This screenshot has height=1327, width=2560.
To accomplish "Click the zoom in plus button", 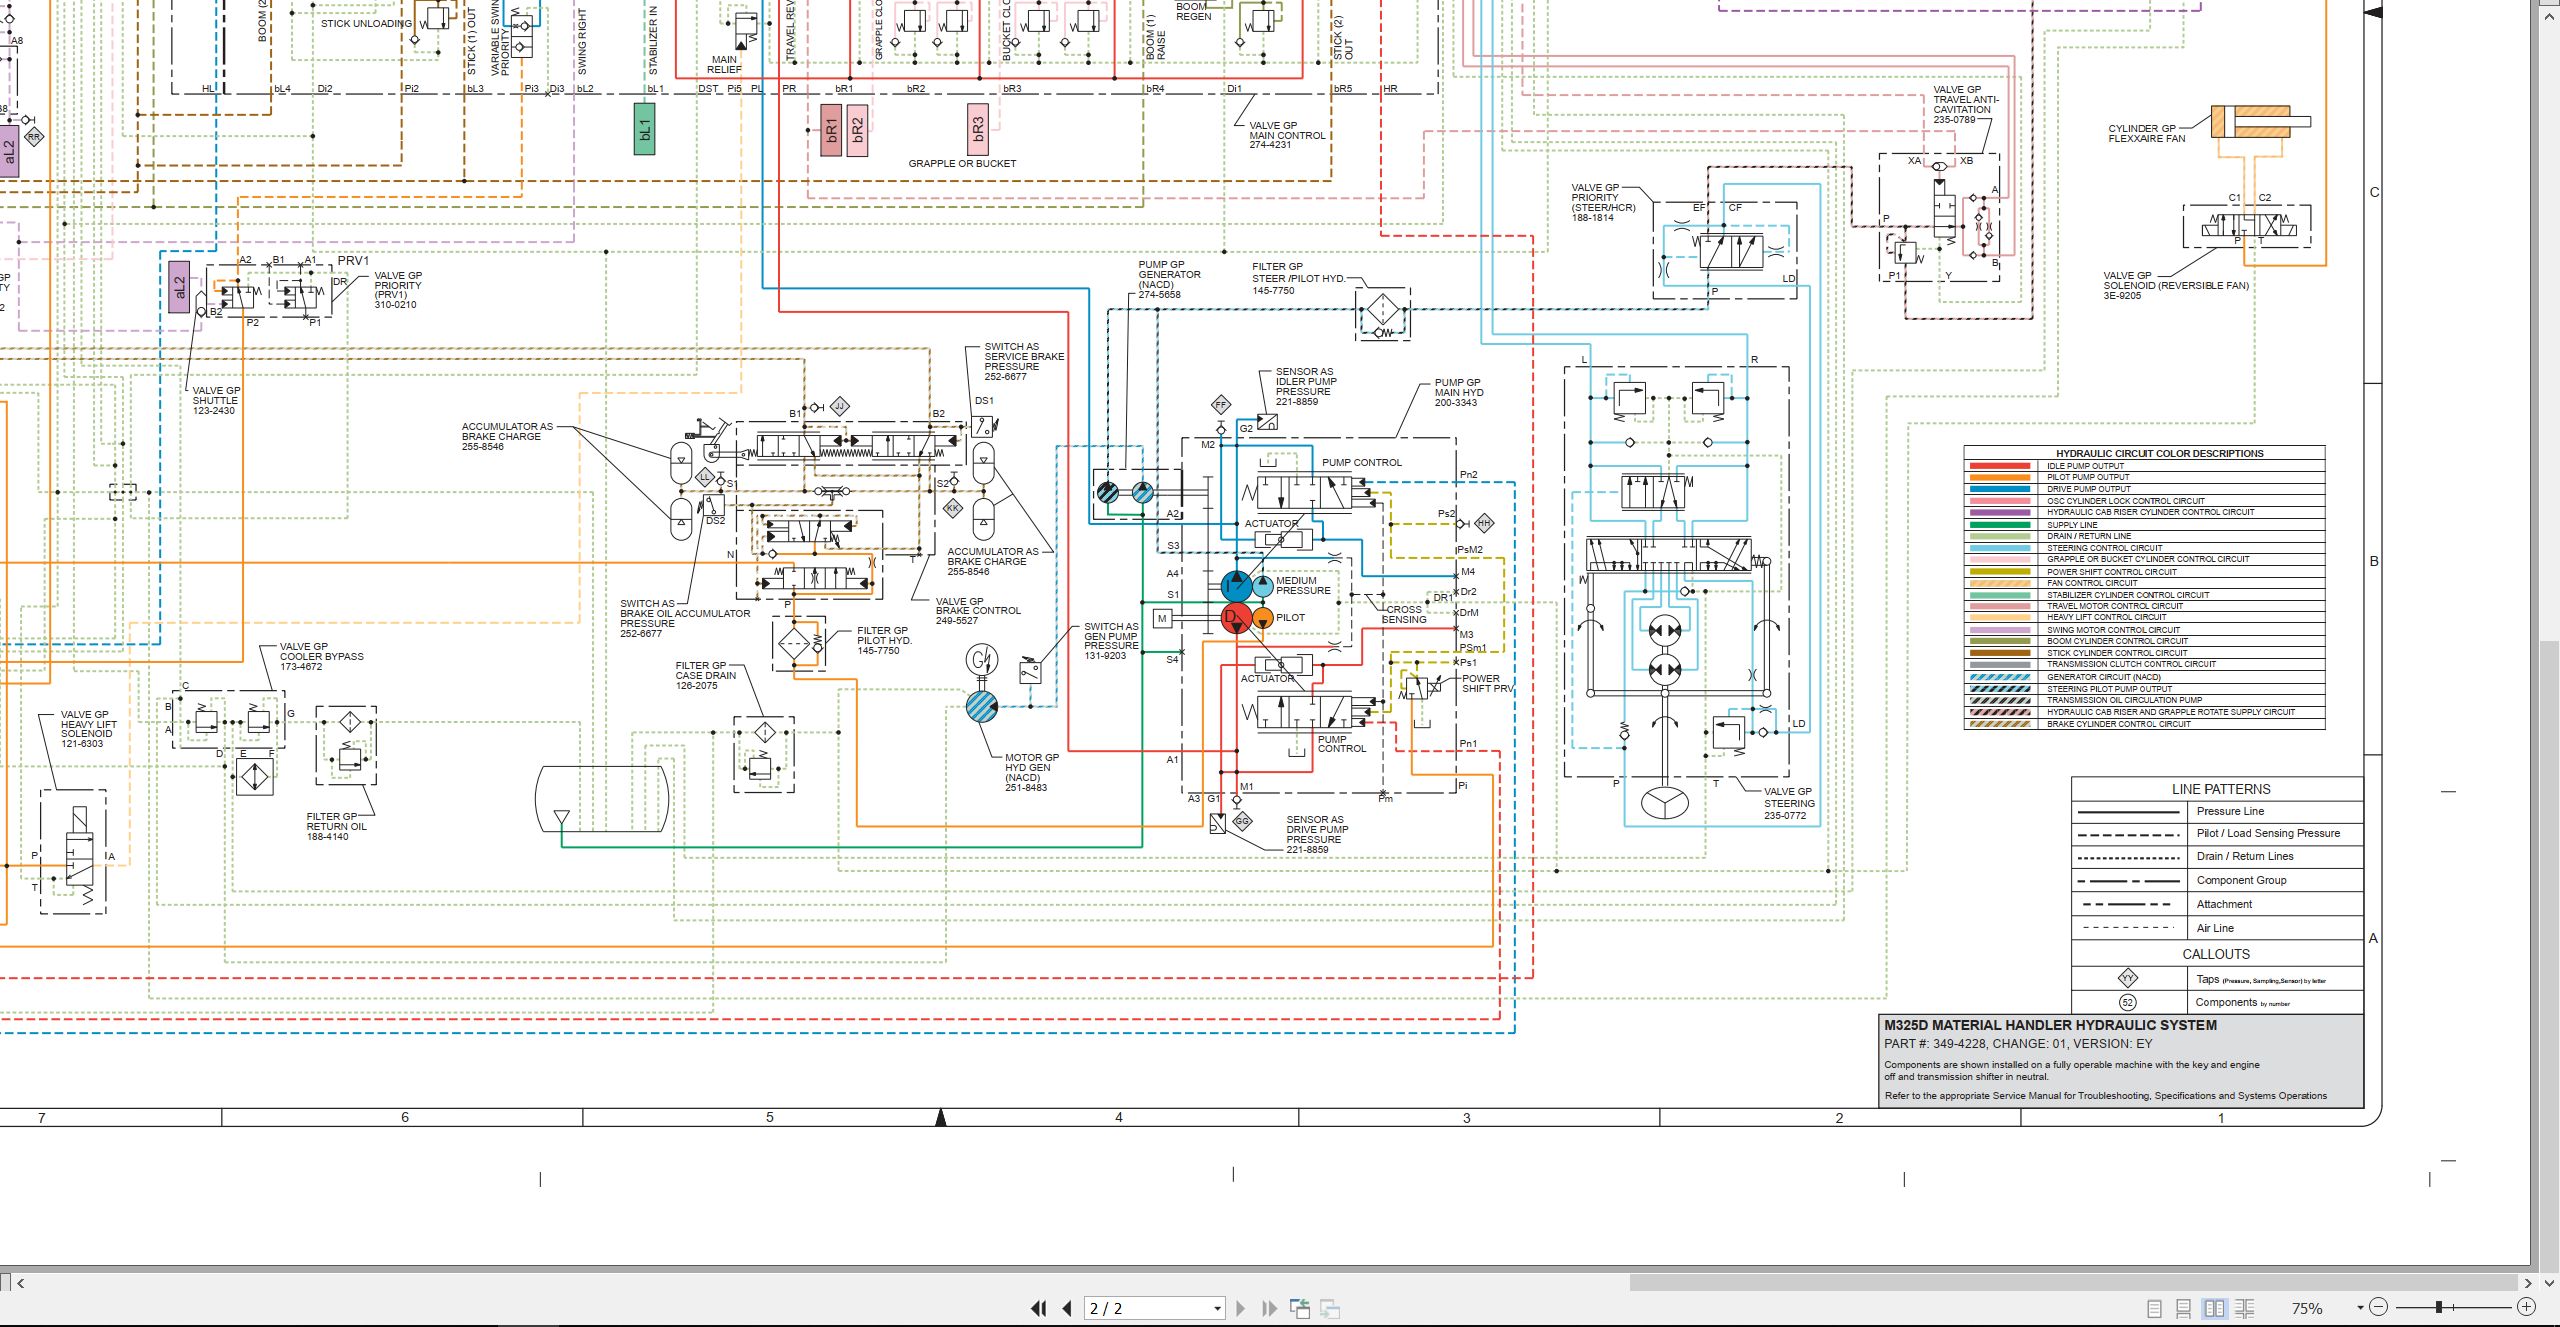I will pos(2526,1307).
